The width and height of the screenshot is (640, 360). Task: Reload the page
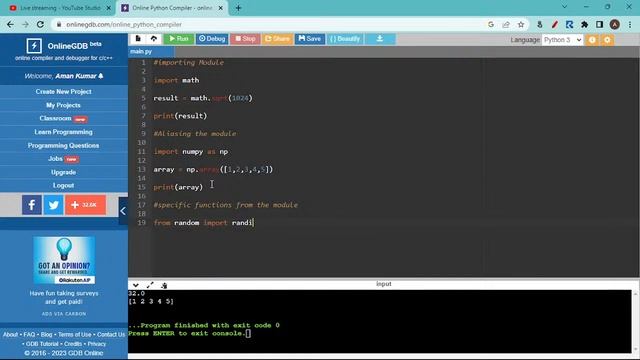tap(40, 24)
